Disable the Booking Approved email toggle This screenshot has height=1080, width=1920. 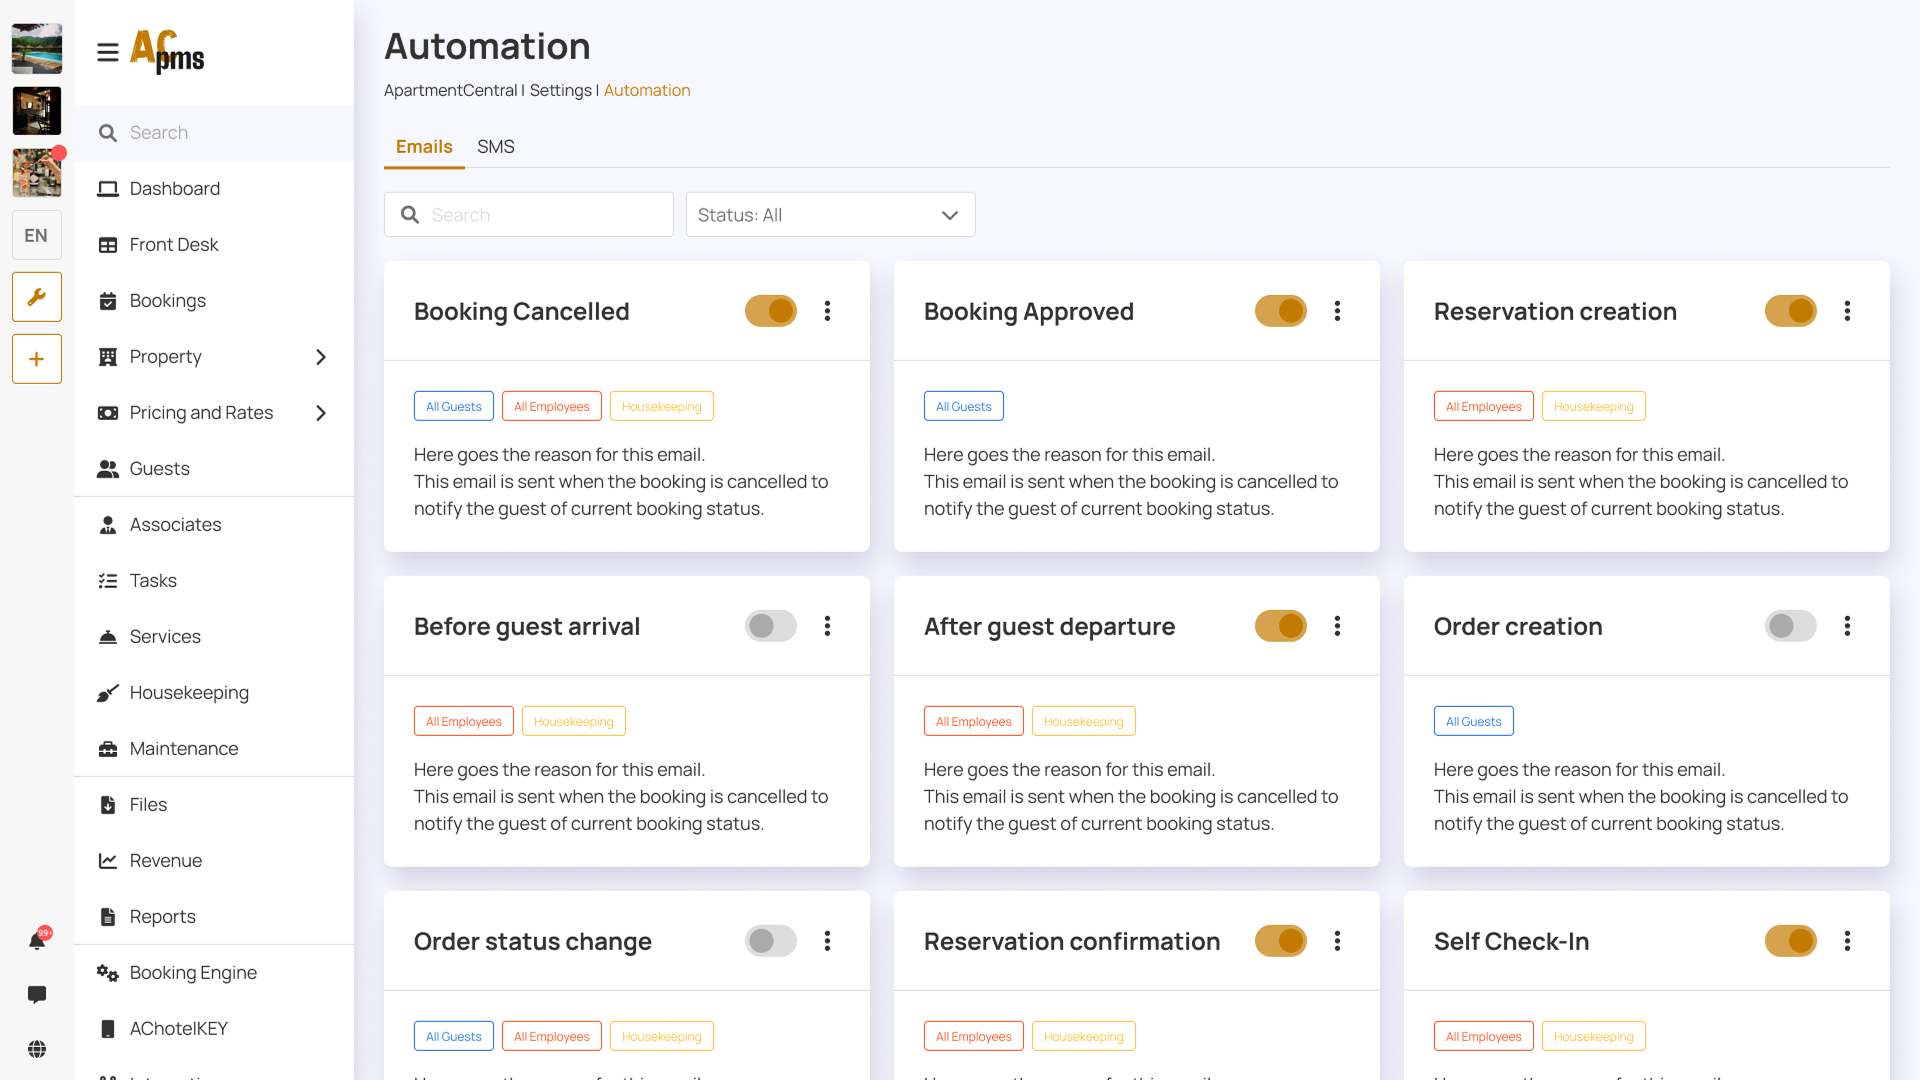tap(1280, 311)
